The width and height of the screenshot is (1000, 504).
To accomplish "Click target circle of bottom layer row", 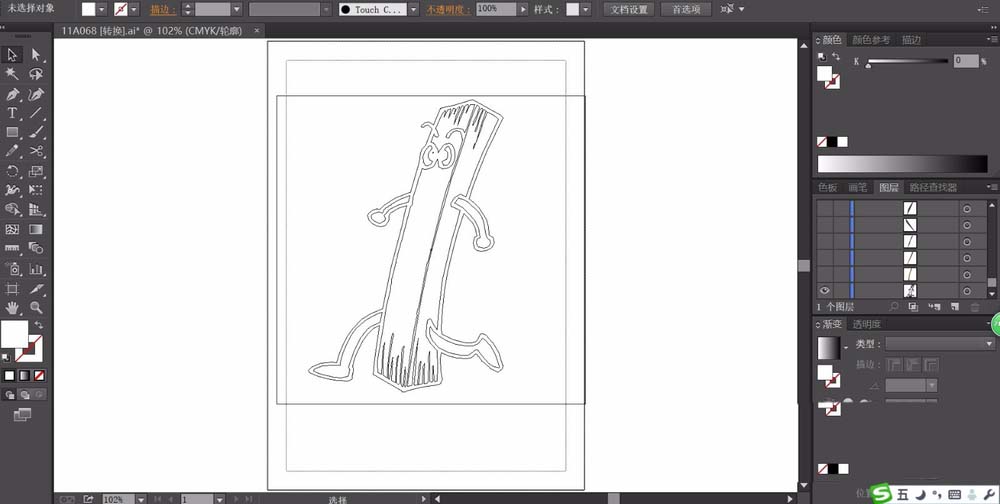I will click(x=967, y=291).
